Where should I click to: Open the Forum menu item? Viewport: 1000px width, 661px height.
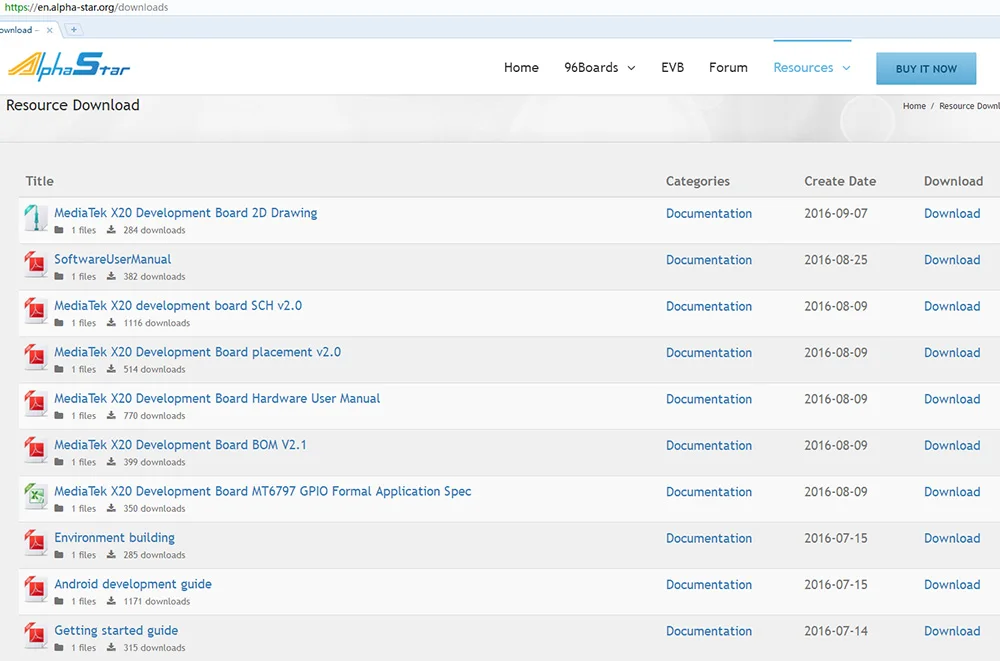(728, 68)
